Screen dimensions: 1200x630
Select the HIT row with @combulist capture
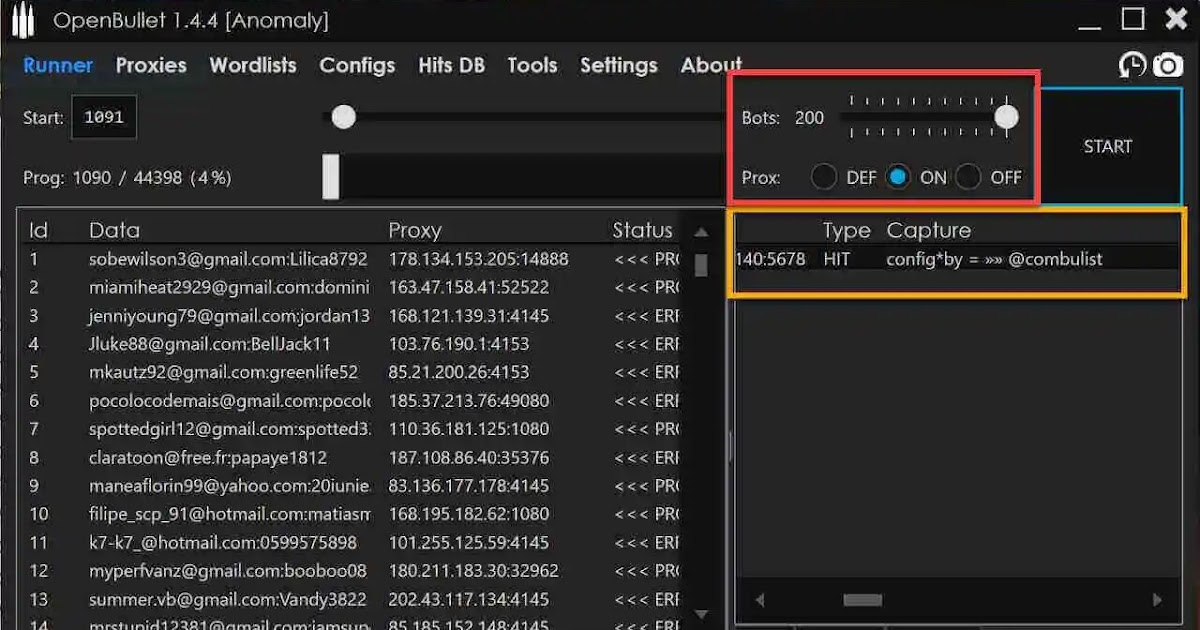(x=956, y=259)
